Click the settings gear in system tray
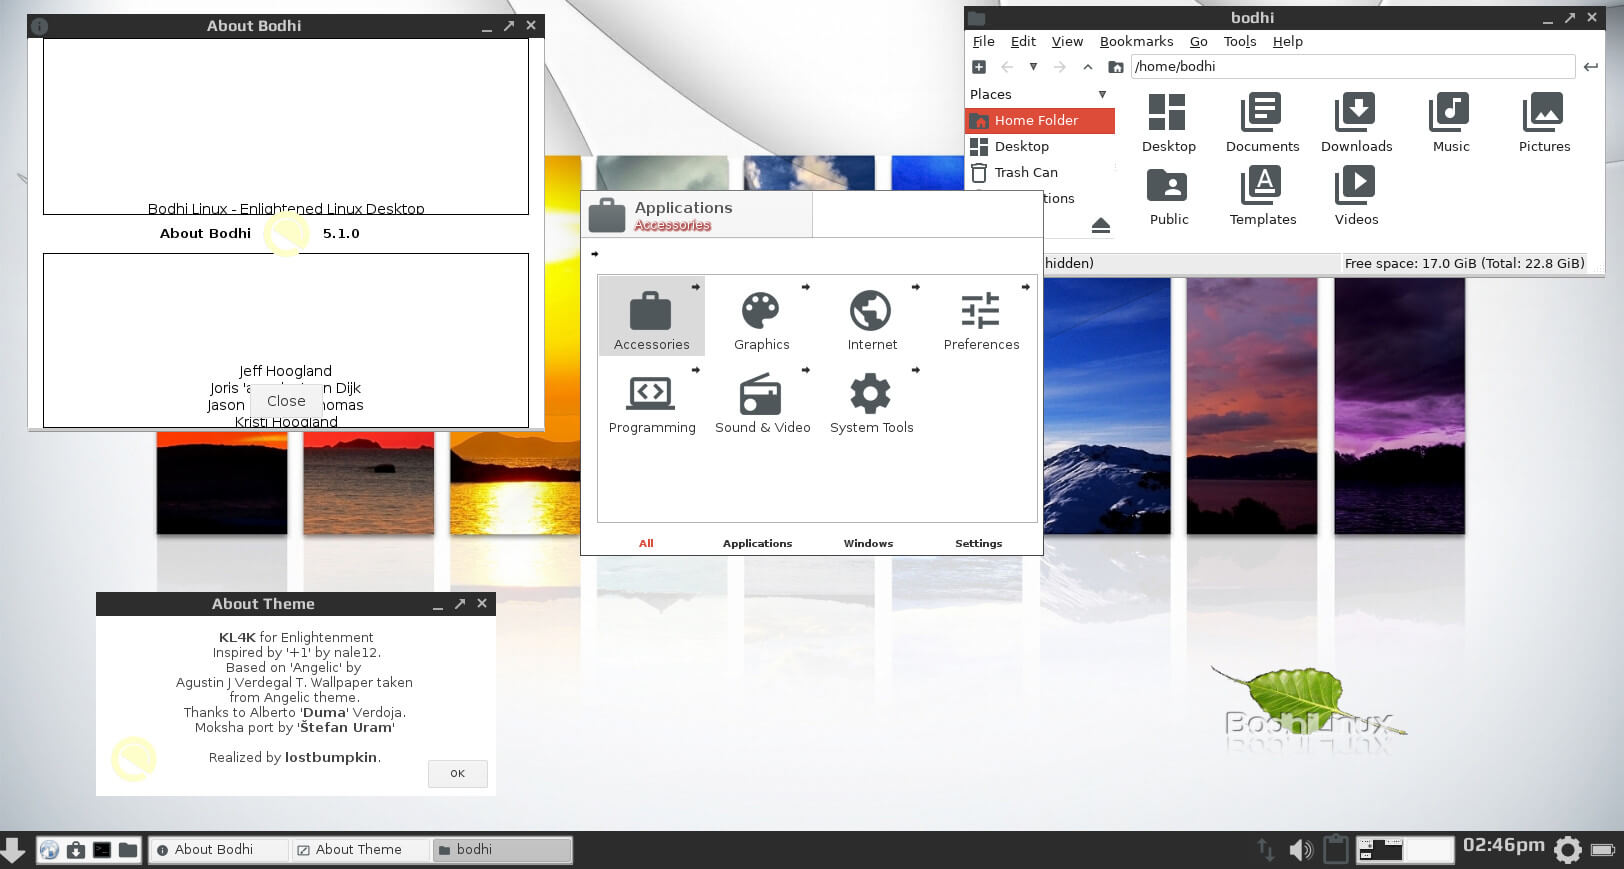Image resolution: width=1624 pixels, height=869 pixels. click(1568, 850)
